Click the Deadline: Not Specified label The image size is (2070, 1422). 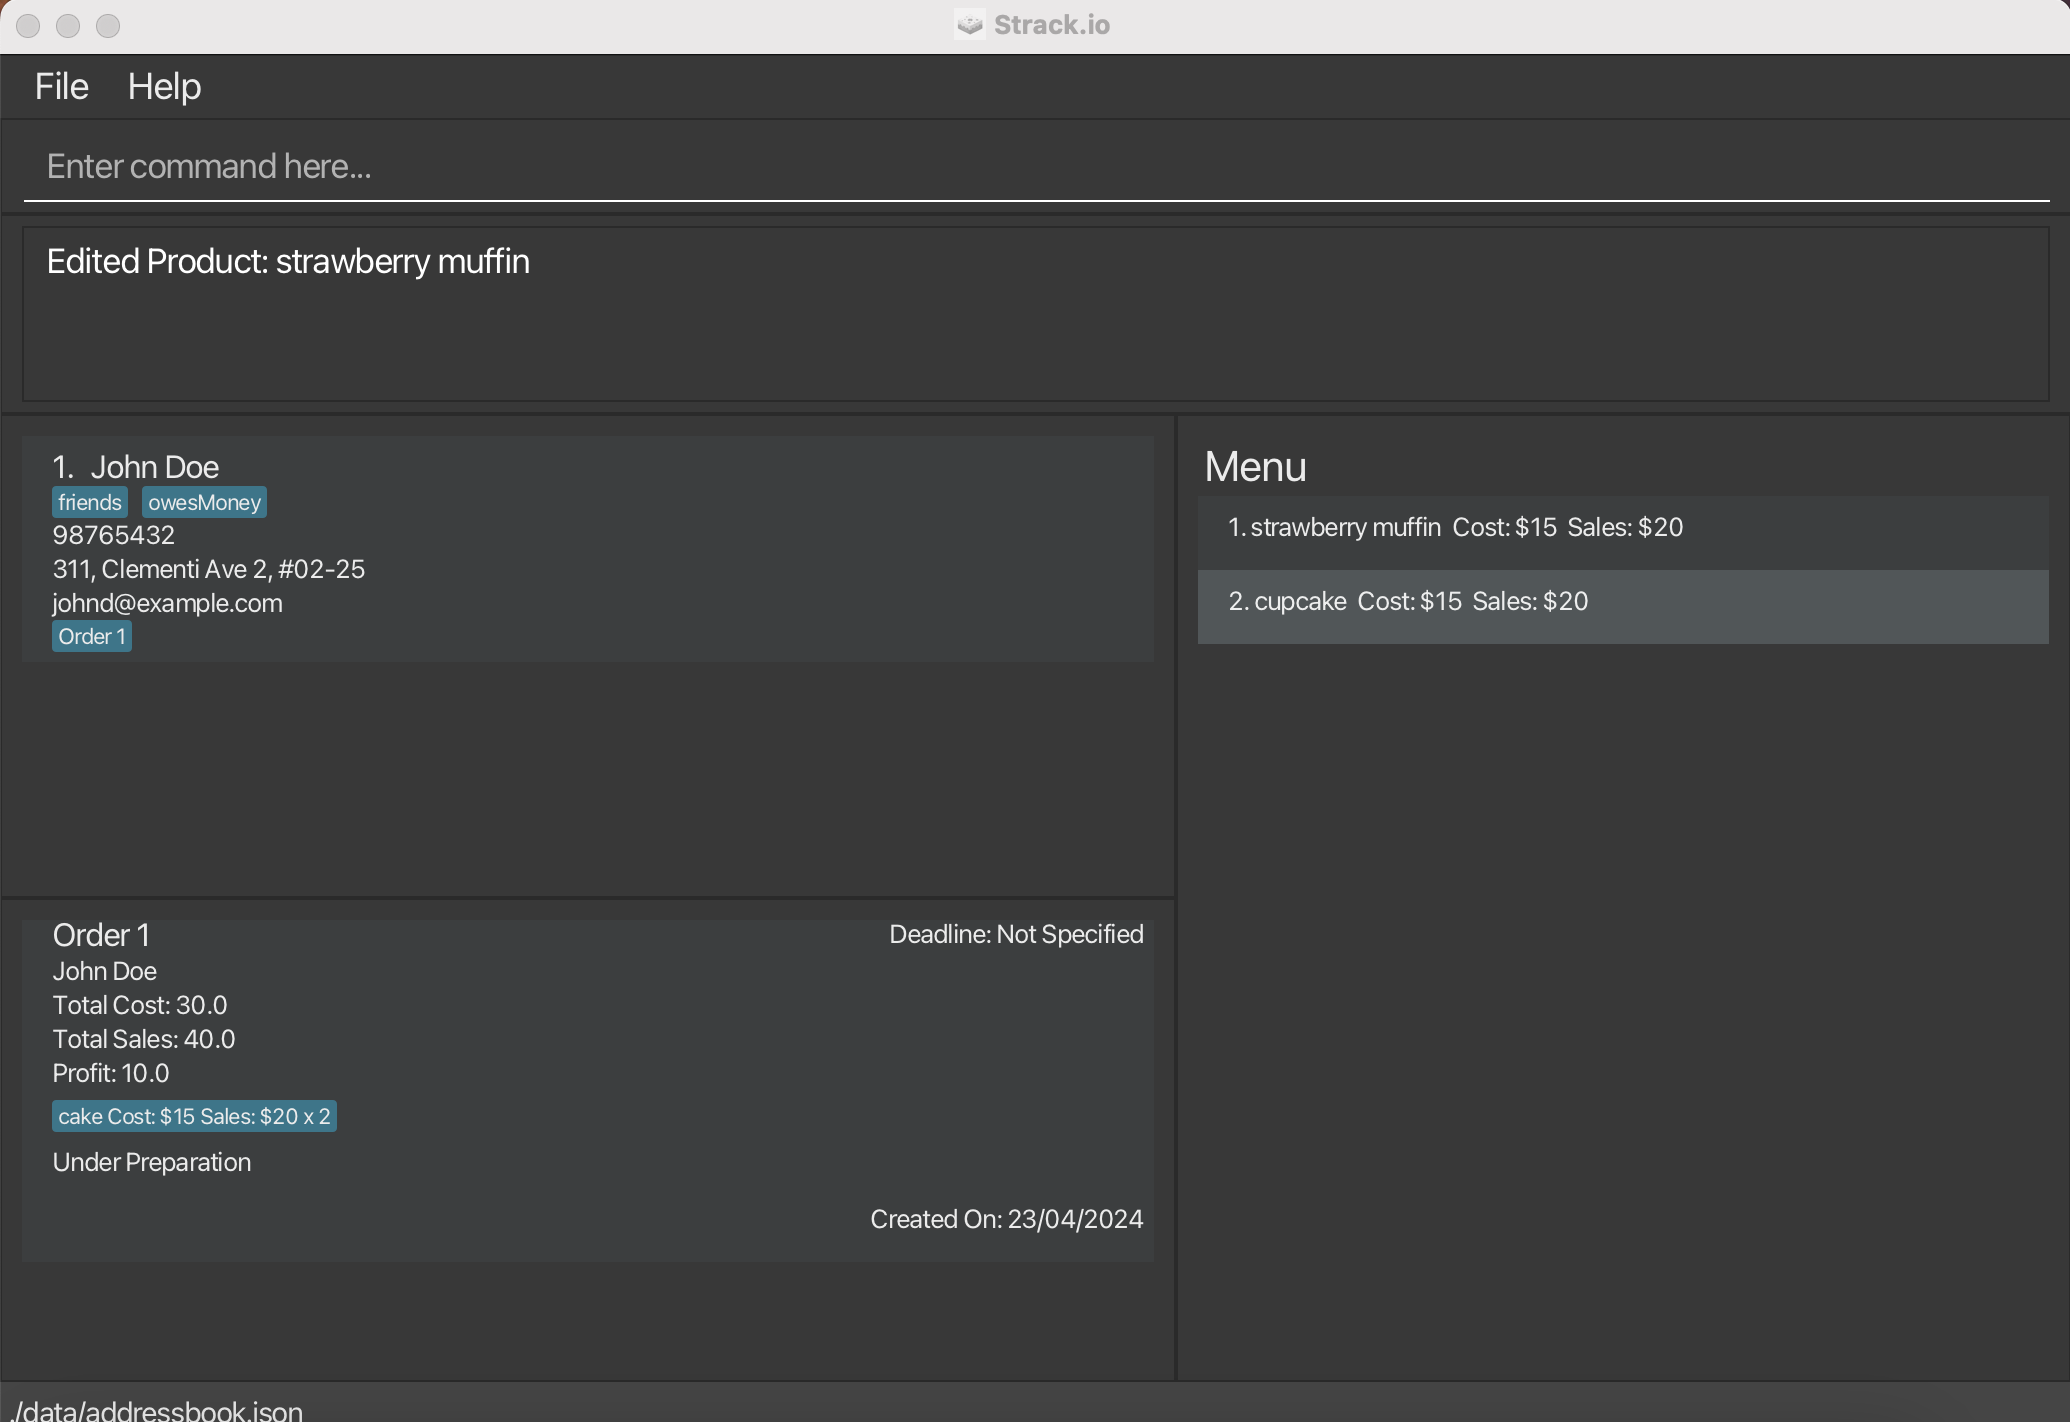pyautogui.click(x=1015, y=935)
